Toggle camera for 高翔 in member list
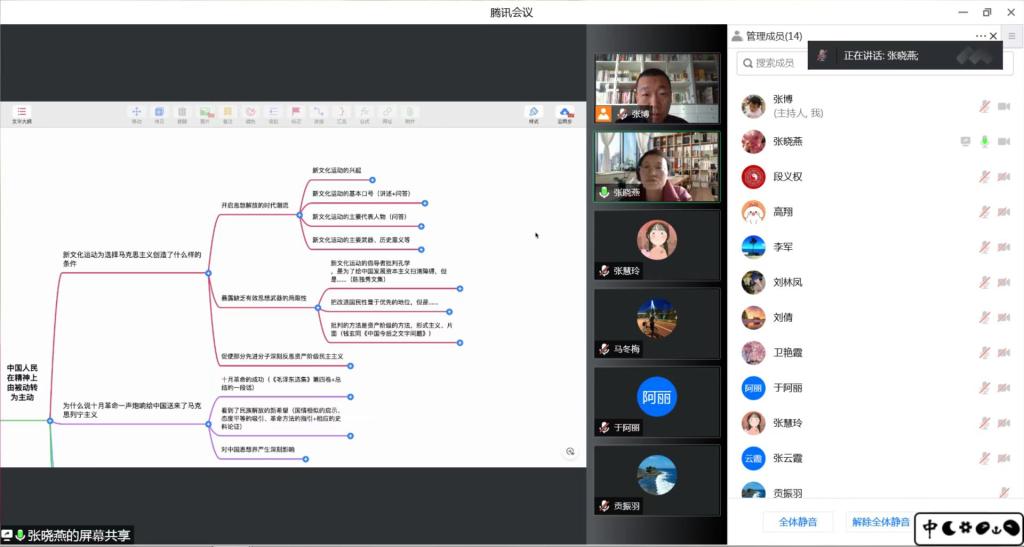This screenshot has width=1024, height=547. (x=1004, y=212)
